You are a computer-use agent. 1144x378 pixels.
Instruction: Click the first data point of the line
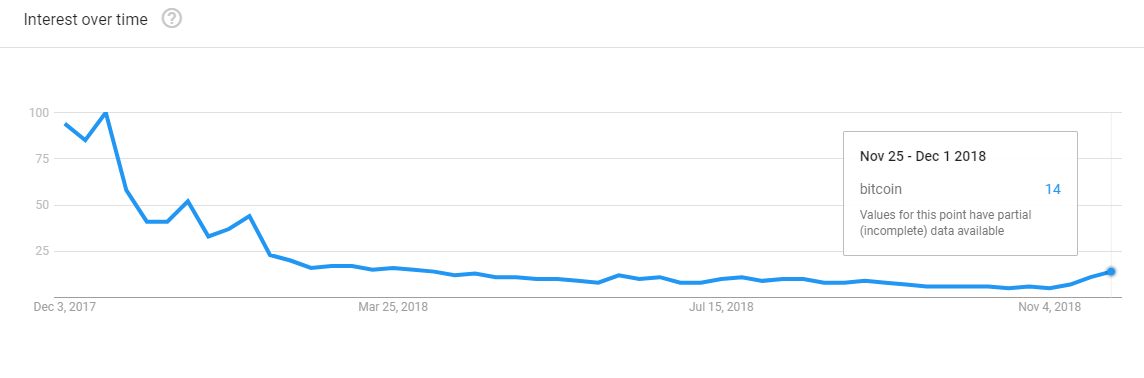click(x=66, y=124)
